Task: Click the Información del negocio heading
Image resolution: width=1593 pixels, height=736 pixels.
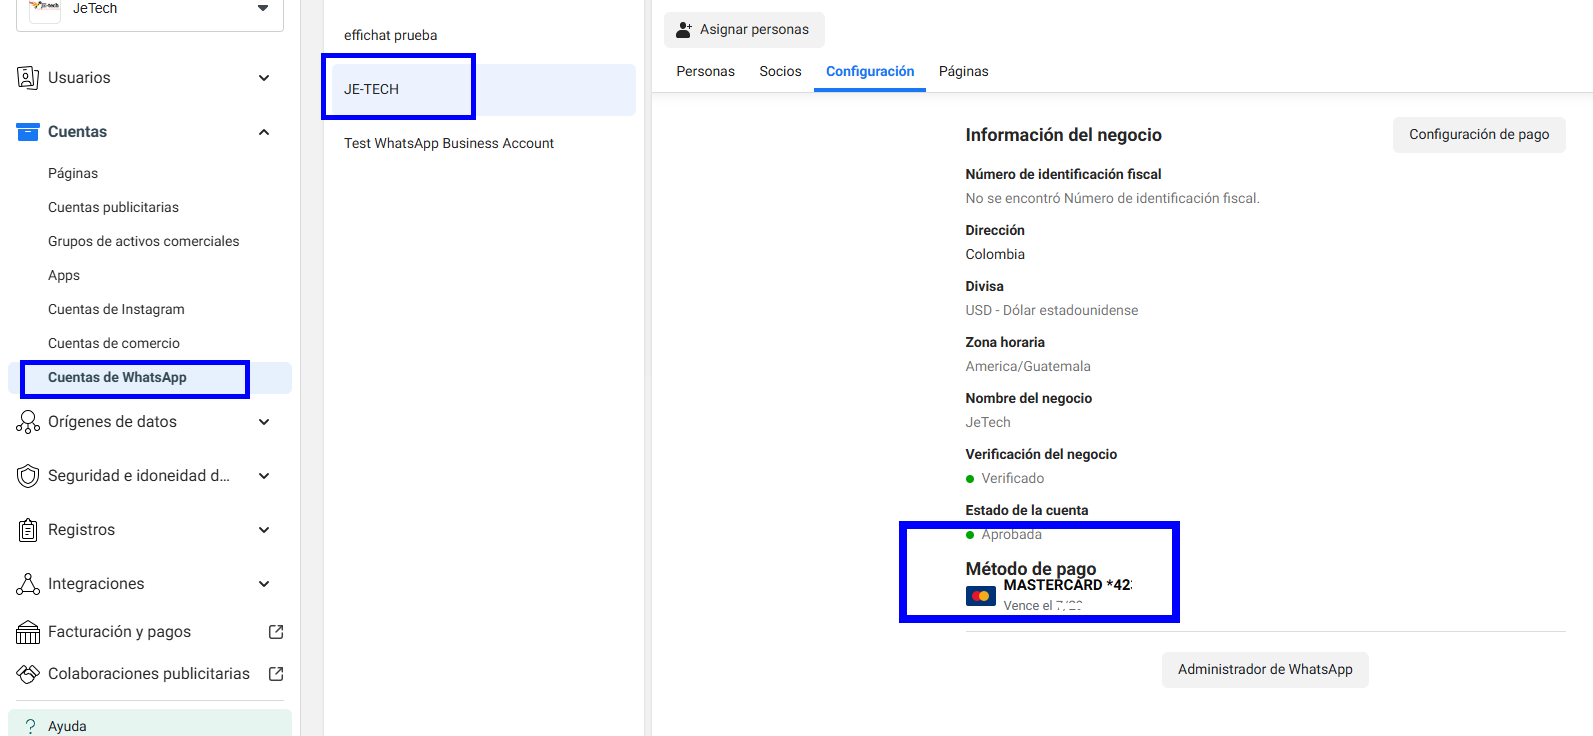Action: (1063, 135)
